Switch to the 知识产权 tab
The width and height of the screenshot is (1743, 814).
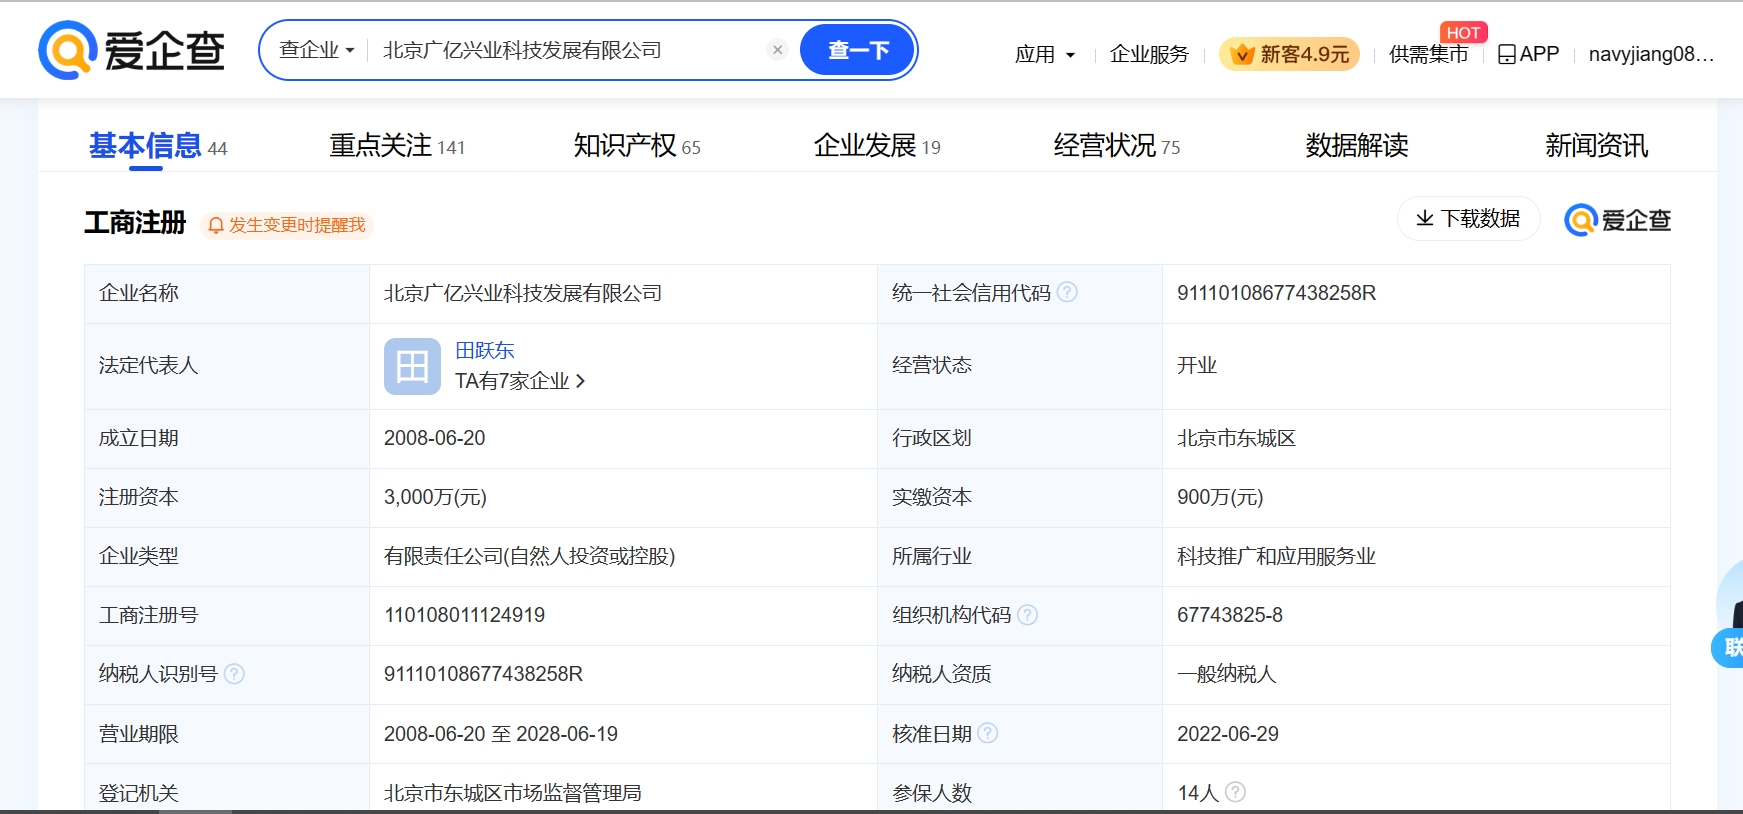click(x=637, y=146)
